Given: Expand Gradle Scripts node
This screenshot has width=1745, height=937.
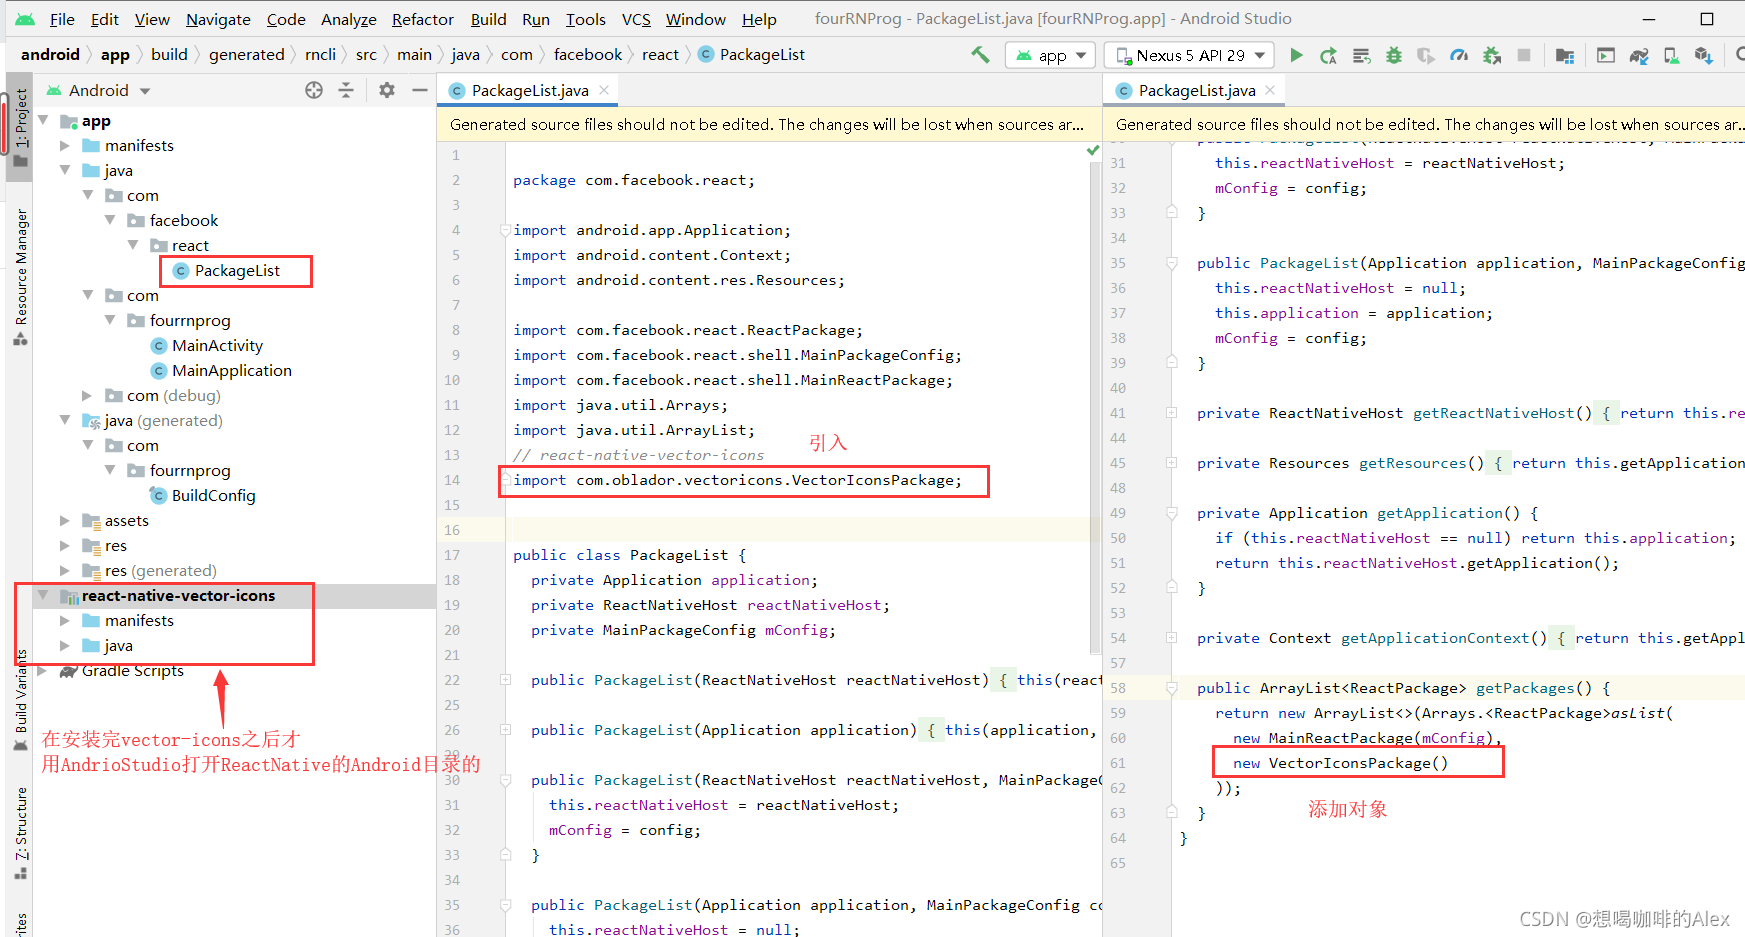Looking at the screenshot, I should [43, 670].
